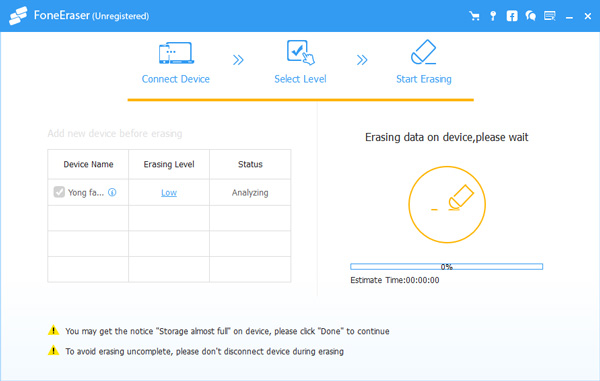Open the Facebook page icon

pos(512,16)
